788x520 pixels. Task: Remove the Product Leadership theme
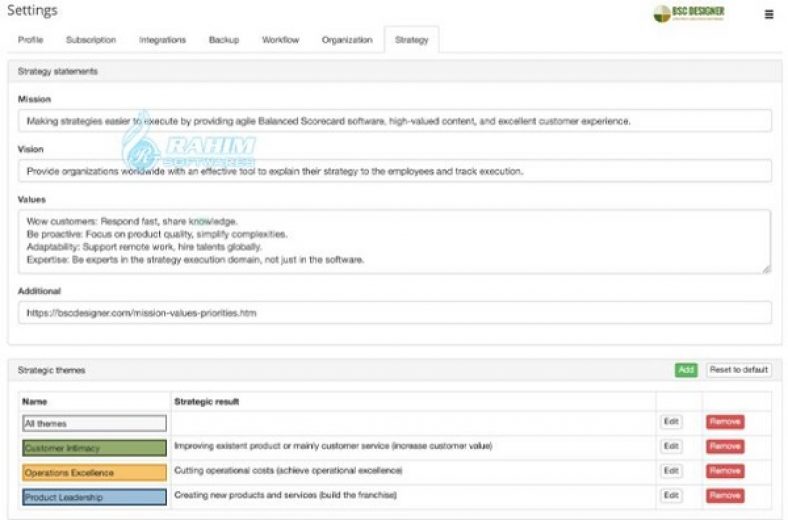[725, 496]
